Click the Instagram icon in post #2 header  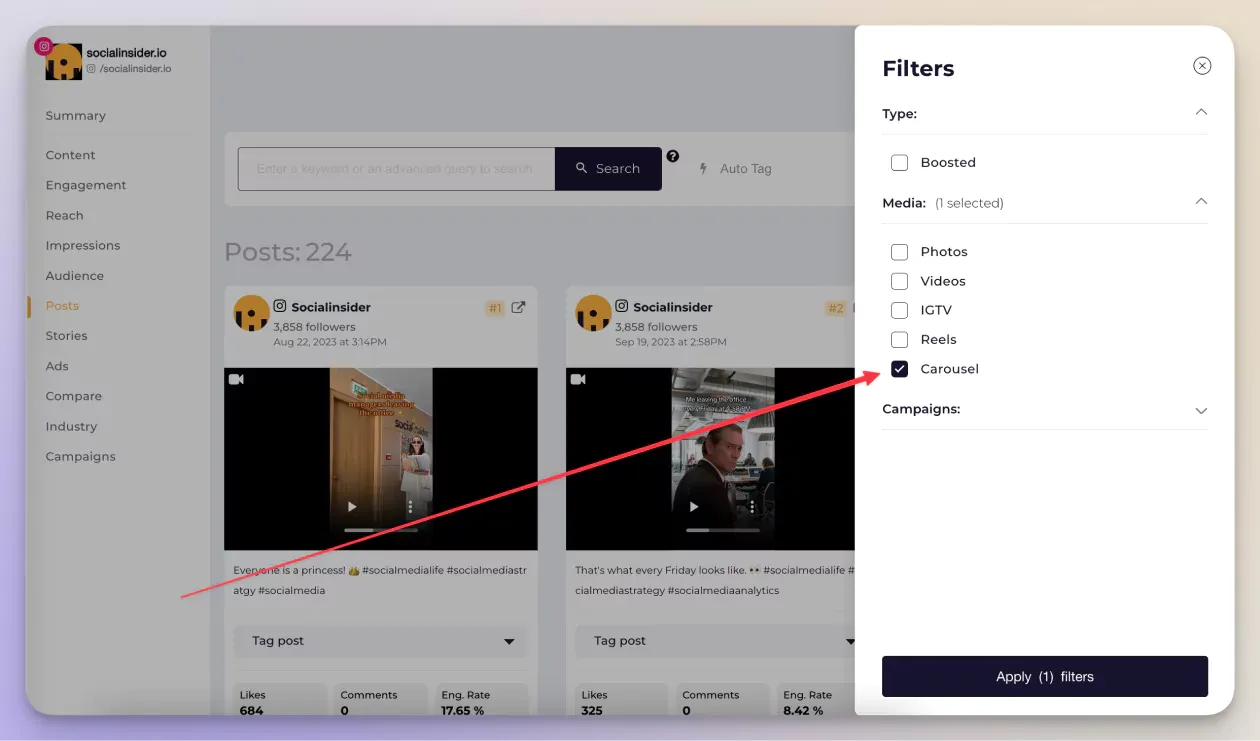[622, 307]
